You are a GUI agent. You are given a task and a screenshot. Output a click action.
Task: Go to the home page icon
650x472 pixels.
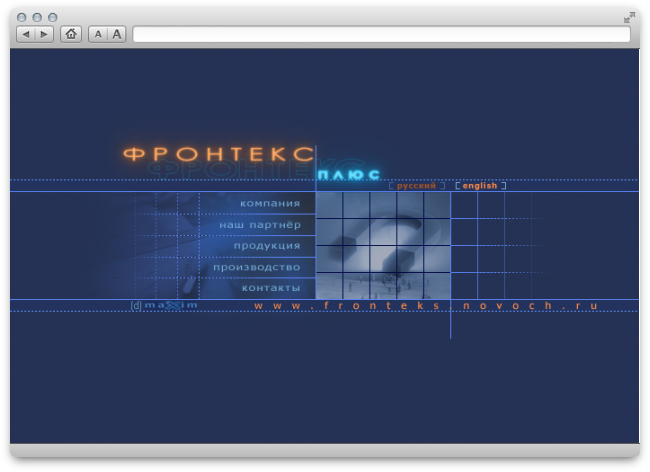(71, 34)
